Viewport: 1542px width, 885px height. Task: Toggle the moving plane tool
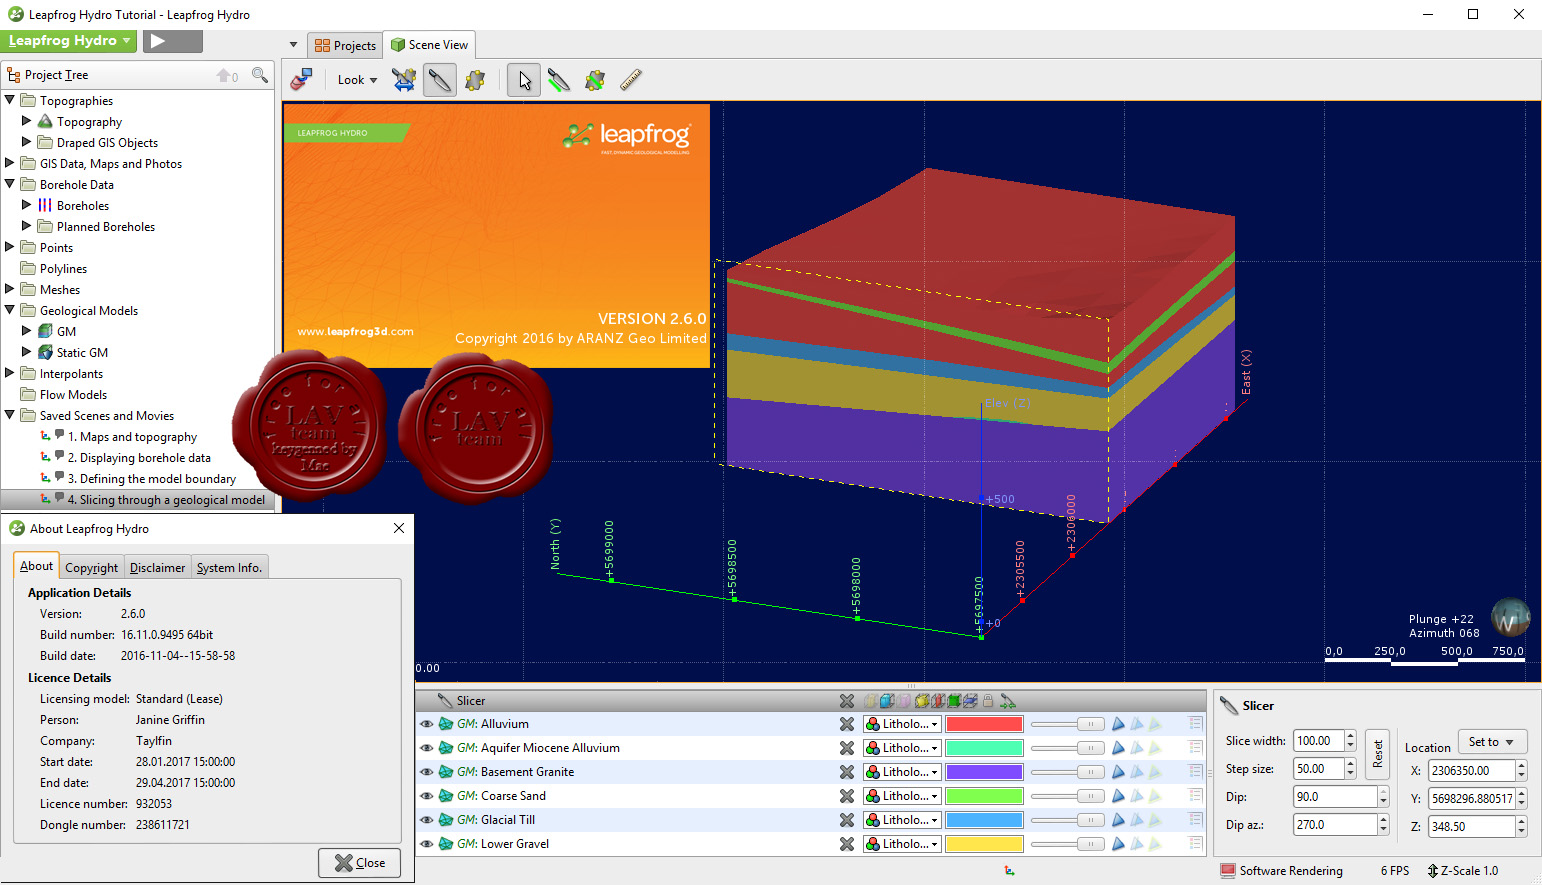pyautogui.click(x=475, y=80)
